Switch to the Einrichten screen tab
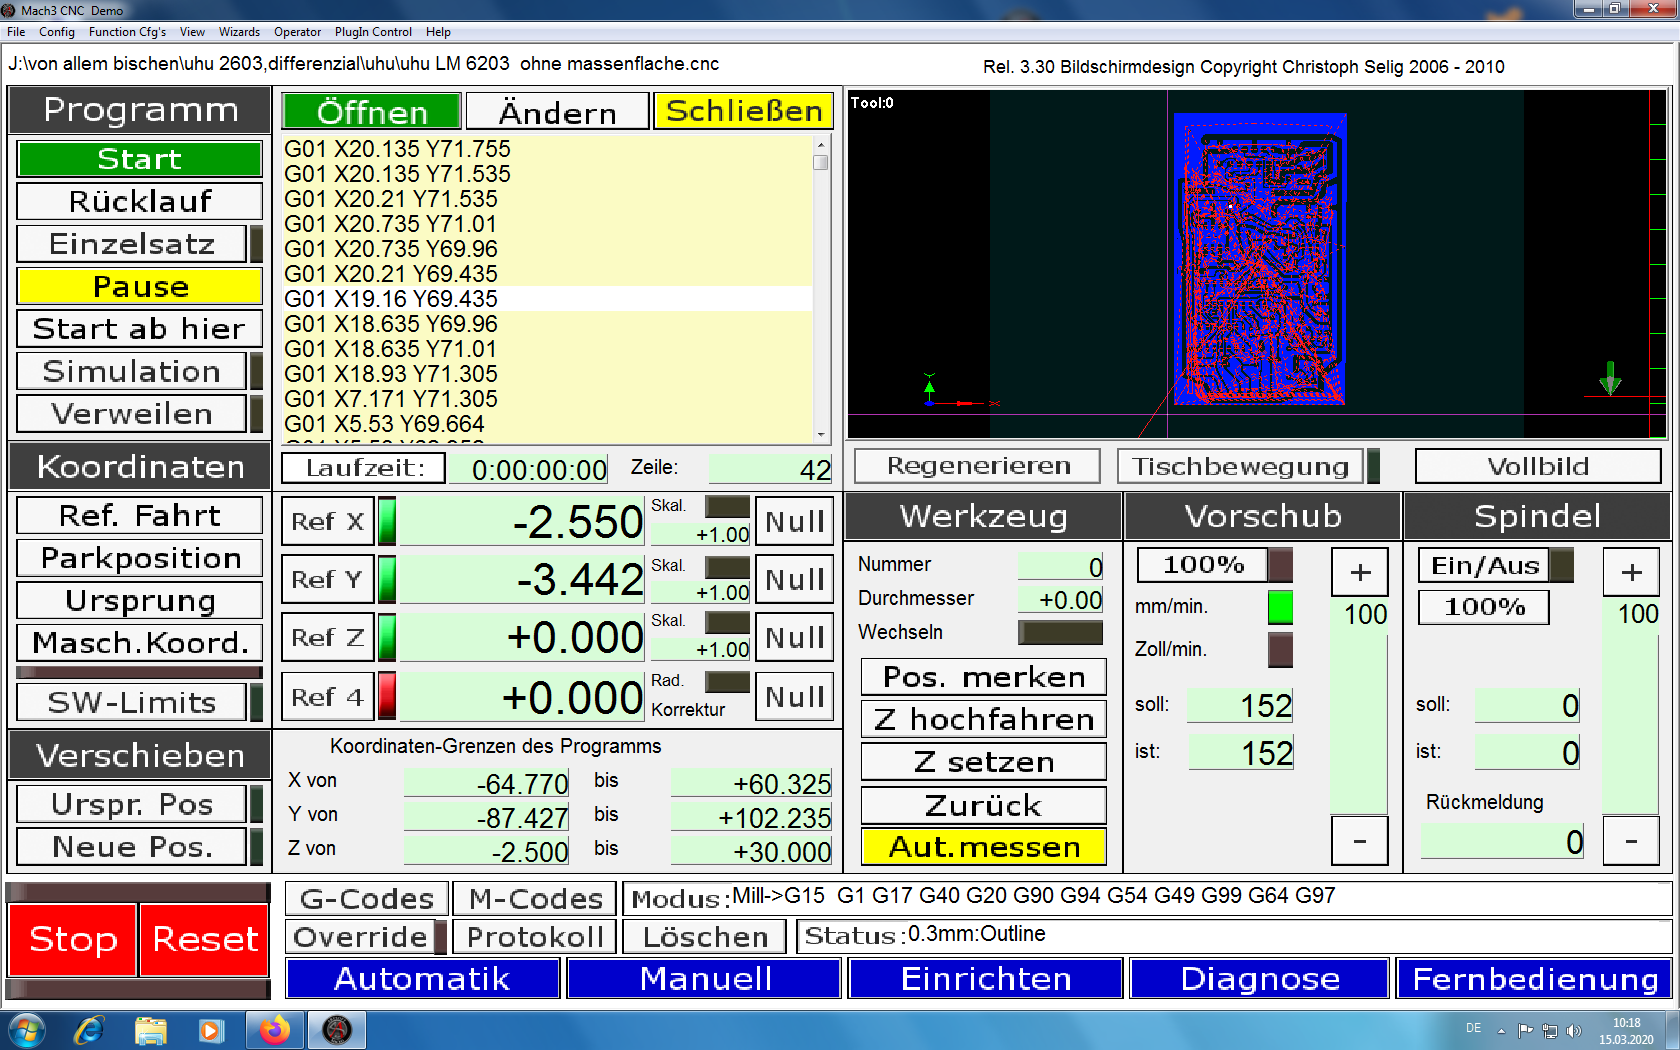 [986, 978]
